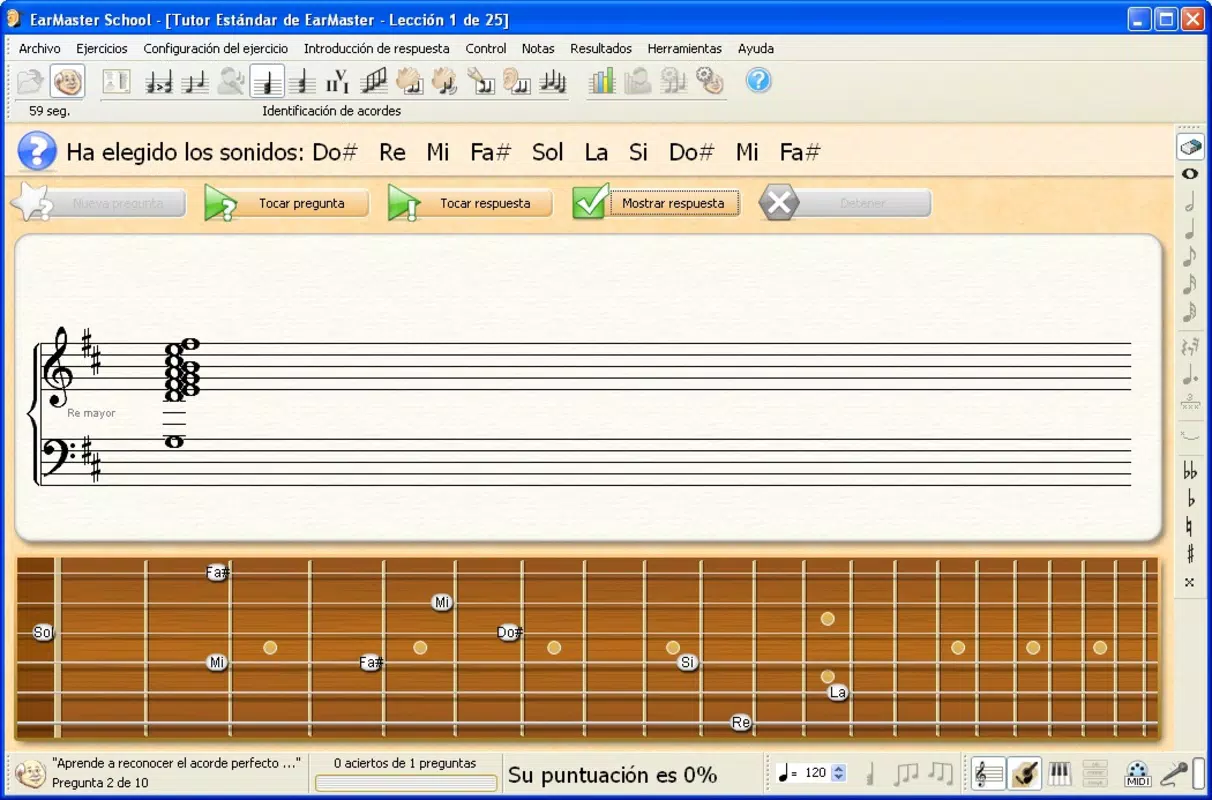
Task: Choose the flat accidental
Action: (x=1190, y=498)
